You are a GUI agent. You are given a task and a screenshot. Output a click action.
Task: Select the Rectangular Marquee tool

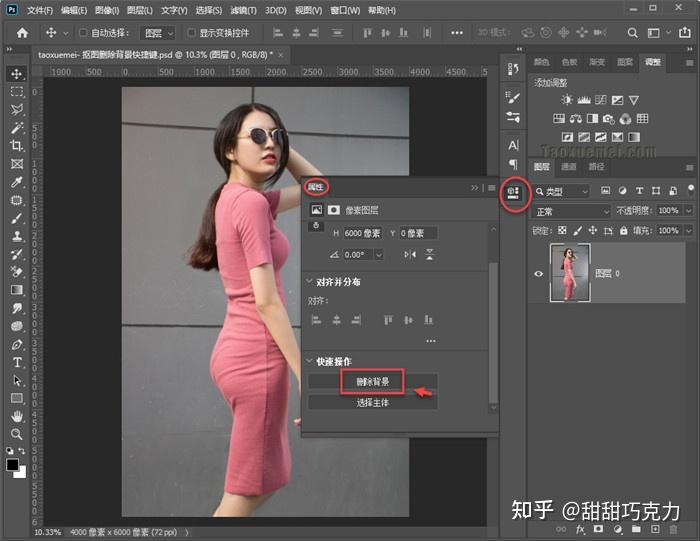click(17, 92)
